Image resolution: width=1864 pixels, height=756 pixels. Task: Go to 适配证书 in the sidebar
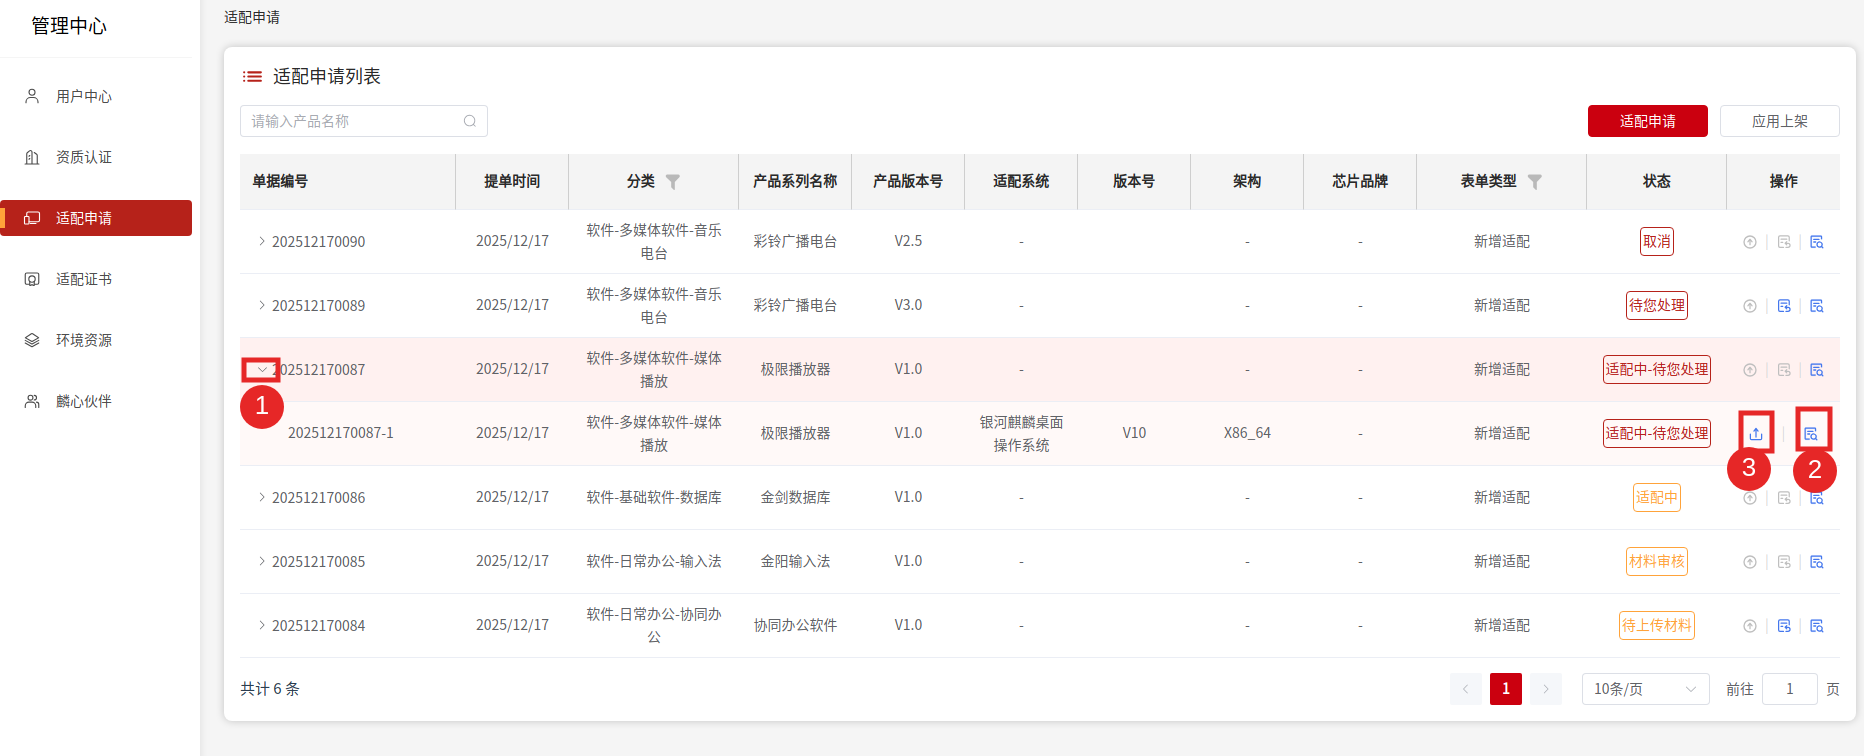coord(84,280)
